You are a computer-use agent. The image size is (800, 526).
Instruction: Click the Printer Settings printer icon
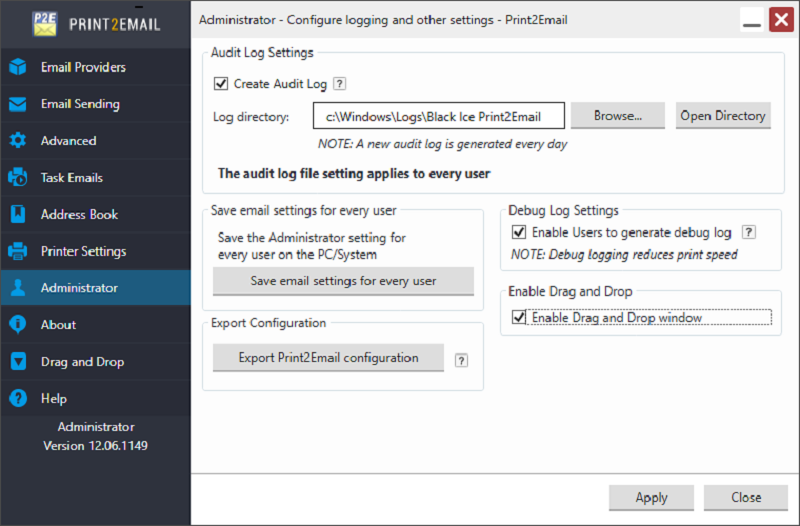(x=18, y=251)
